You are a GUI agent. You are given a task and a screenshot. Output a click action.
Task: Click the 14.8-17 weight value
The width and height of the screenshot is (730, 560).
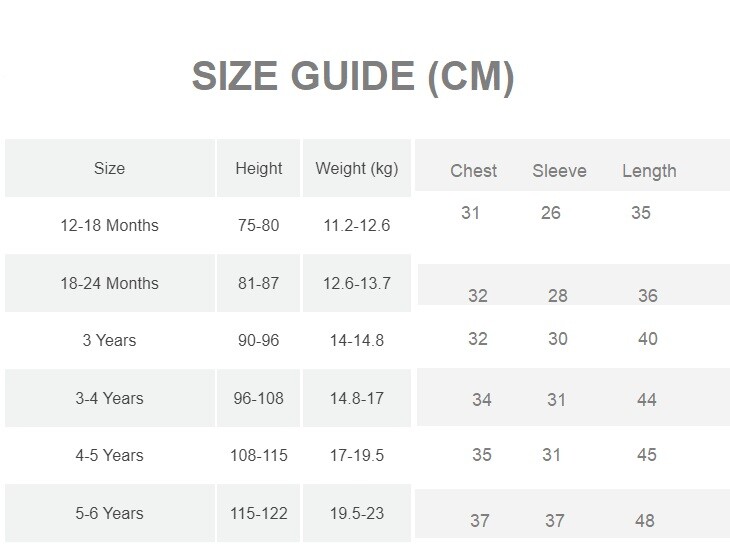pyautogui.click(x=357, y=398)
